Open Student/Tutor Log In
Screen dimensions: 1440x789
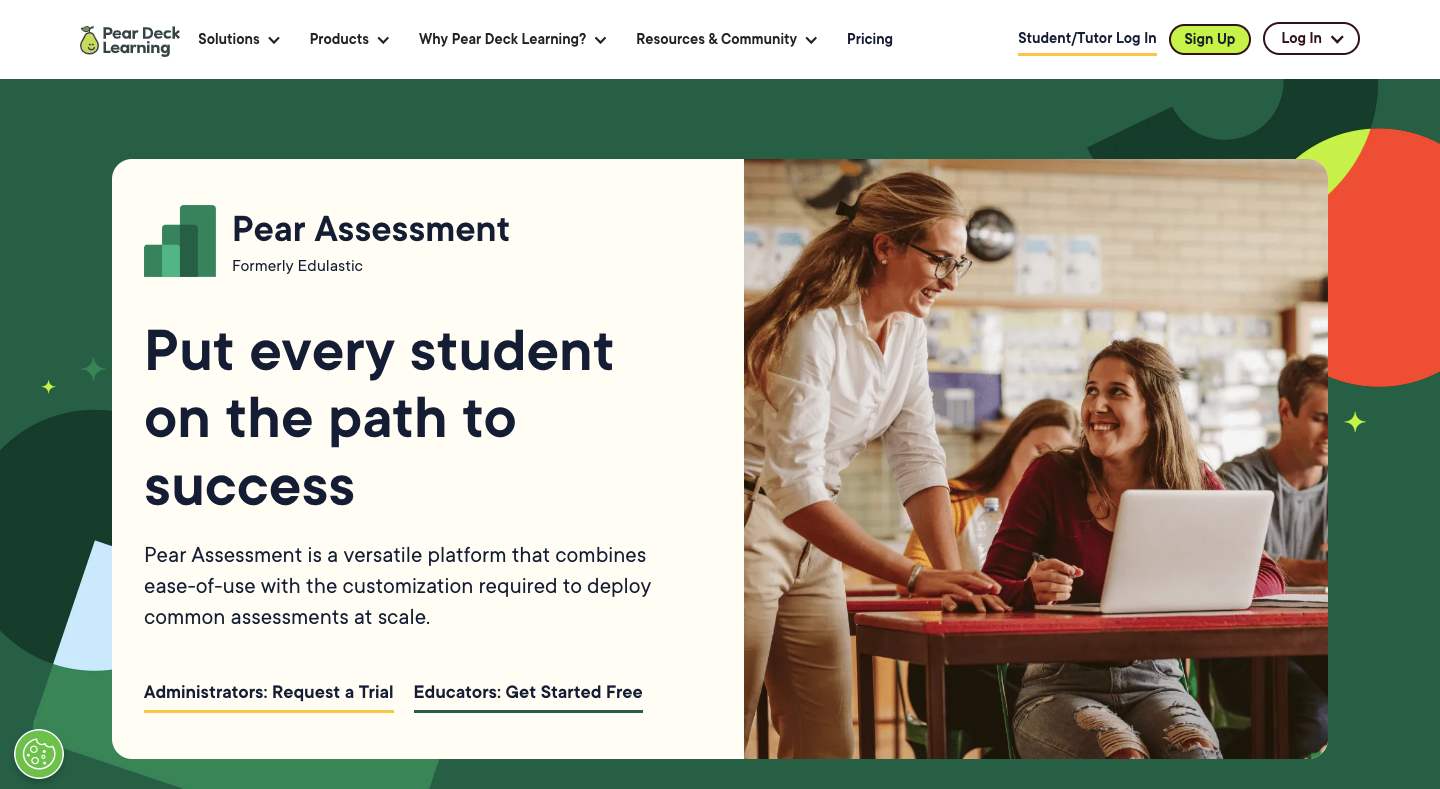1087,38
